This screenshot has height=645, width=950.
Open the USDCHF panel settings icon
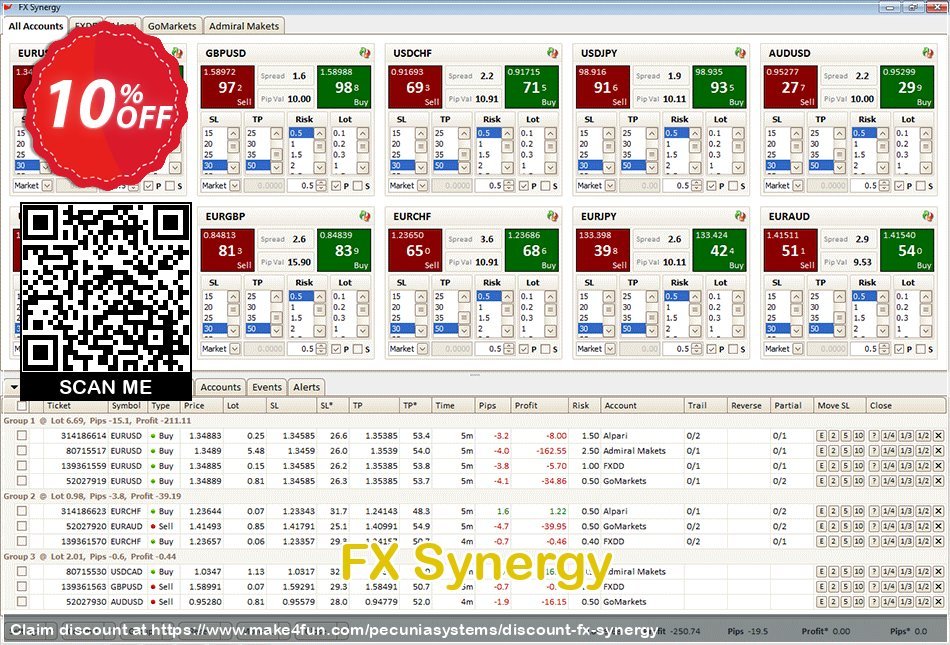[553, 53]
